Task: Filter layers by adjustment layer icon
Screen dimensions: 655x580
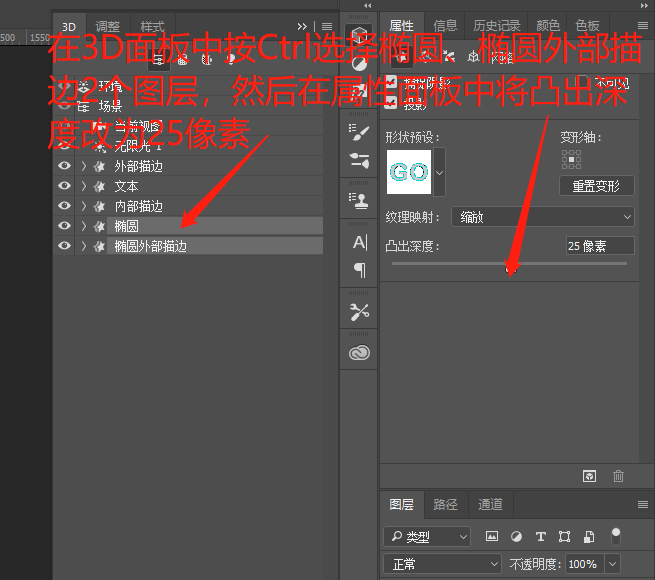Action: point(516,536)
